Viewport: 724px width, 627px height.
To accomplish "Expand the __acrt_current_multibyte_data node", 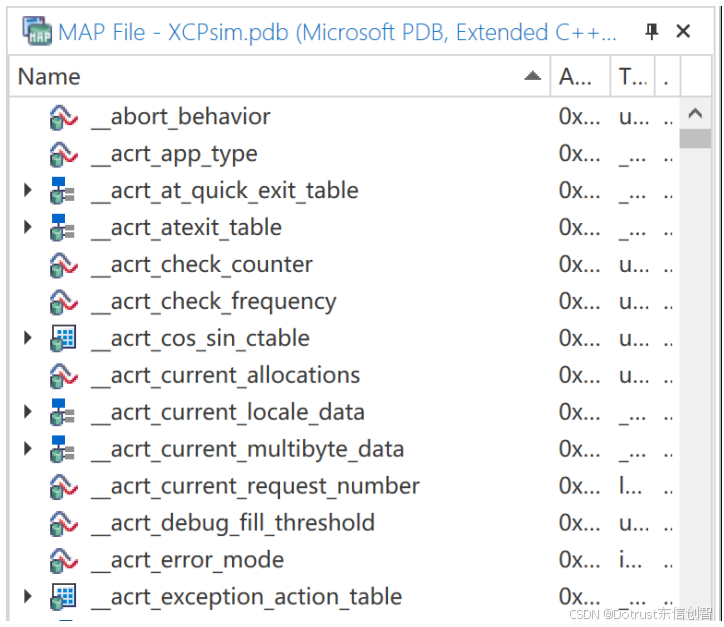I will (x=28, y=449).
